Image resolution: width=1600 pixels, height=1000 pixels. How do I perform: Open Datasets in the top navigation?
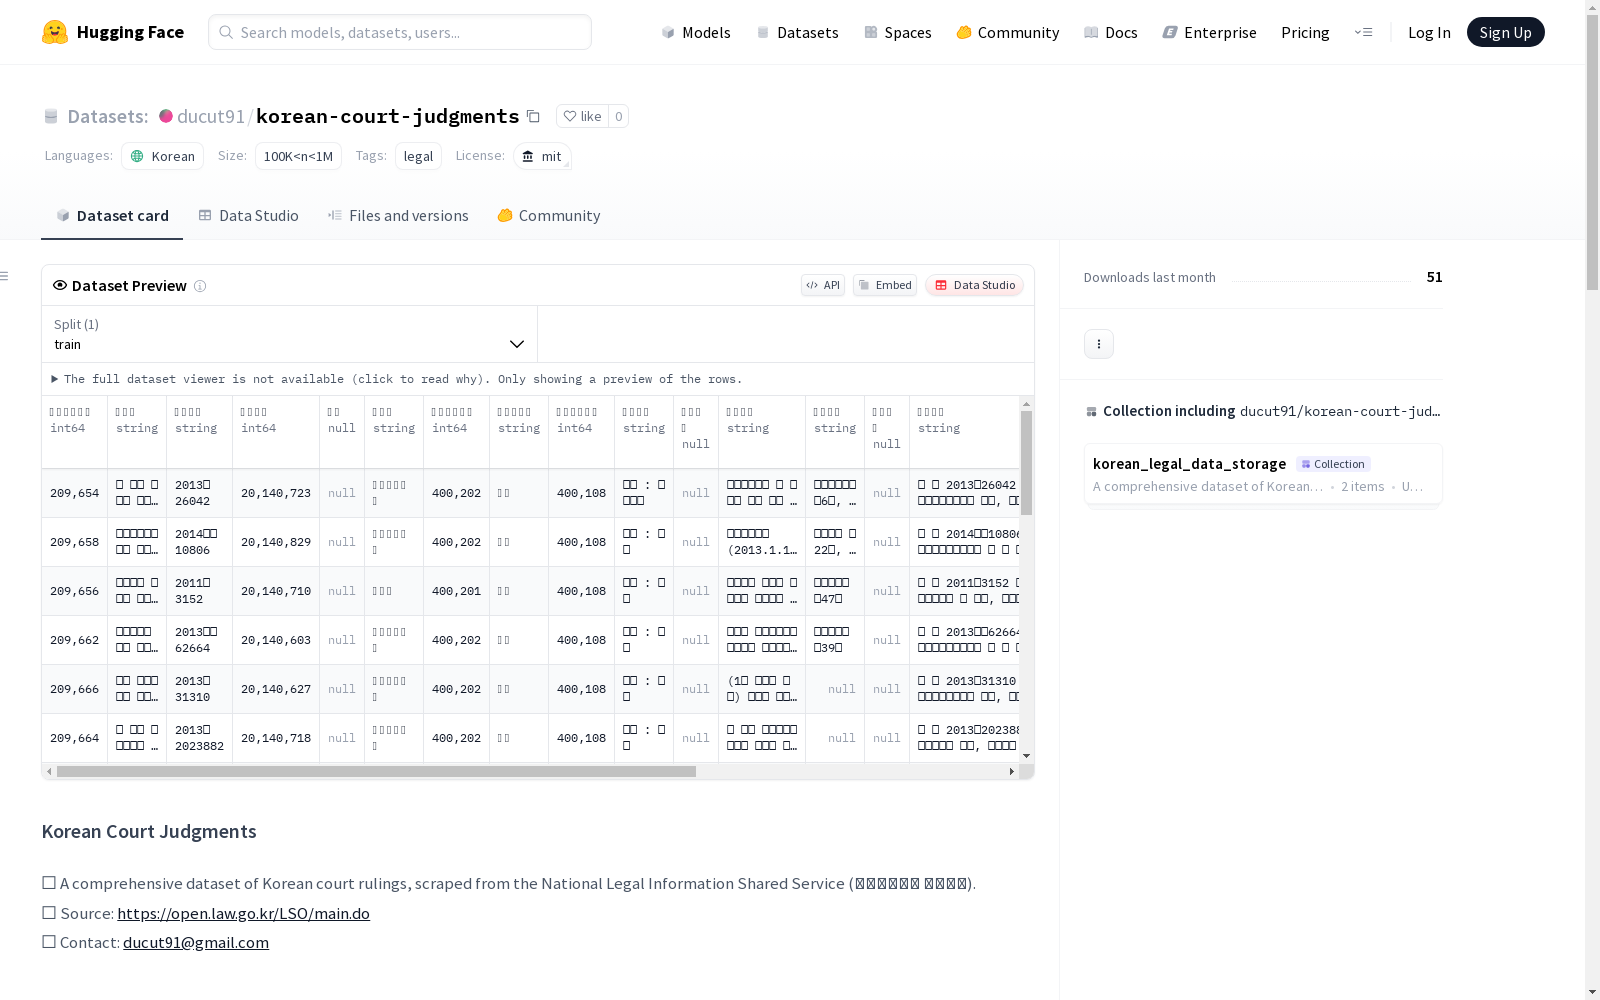click(x=797, y=32)
